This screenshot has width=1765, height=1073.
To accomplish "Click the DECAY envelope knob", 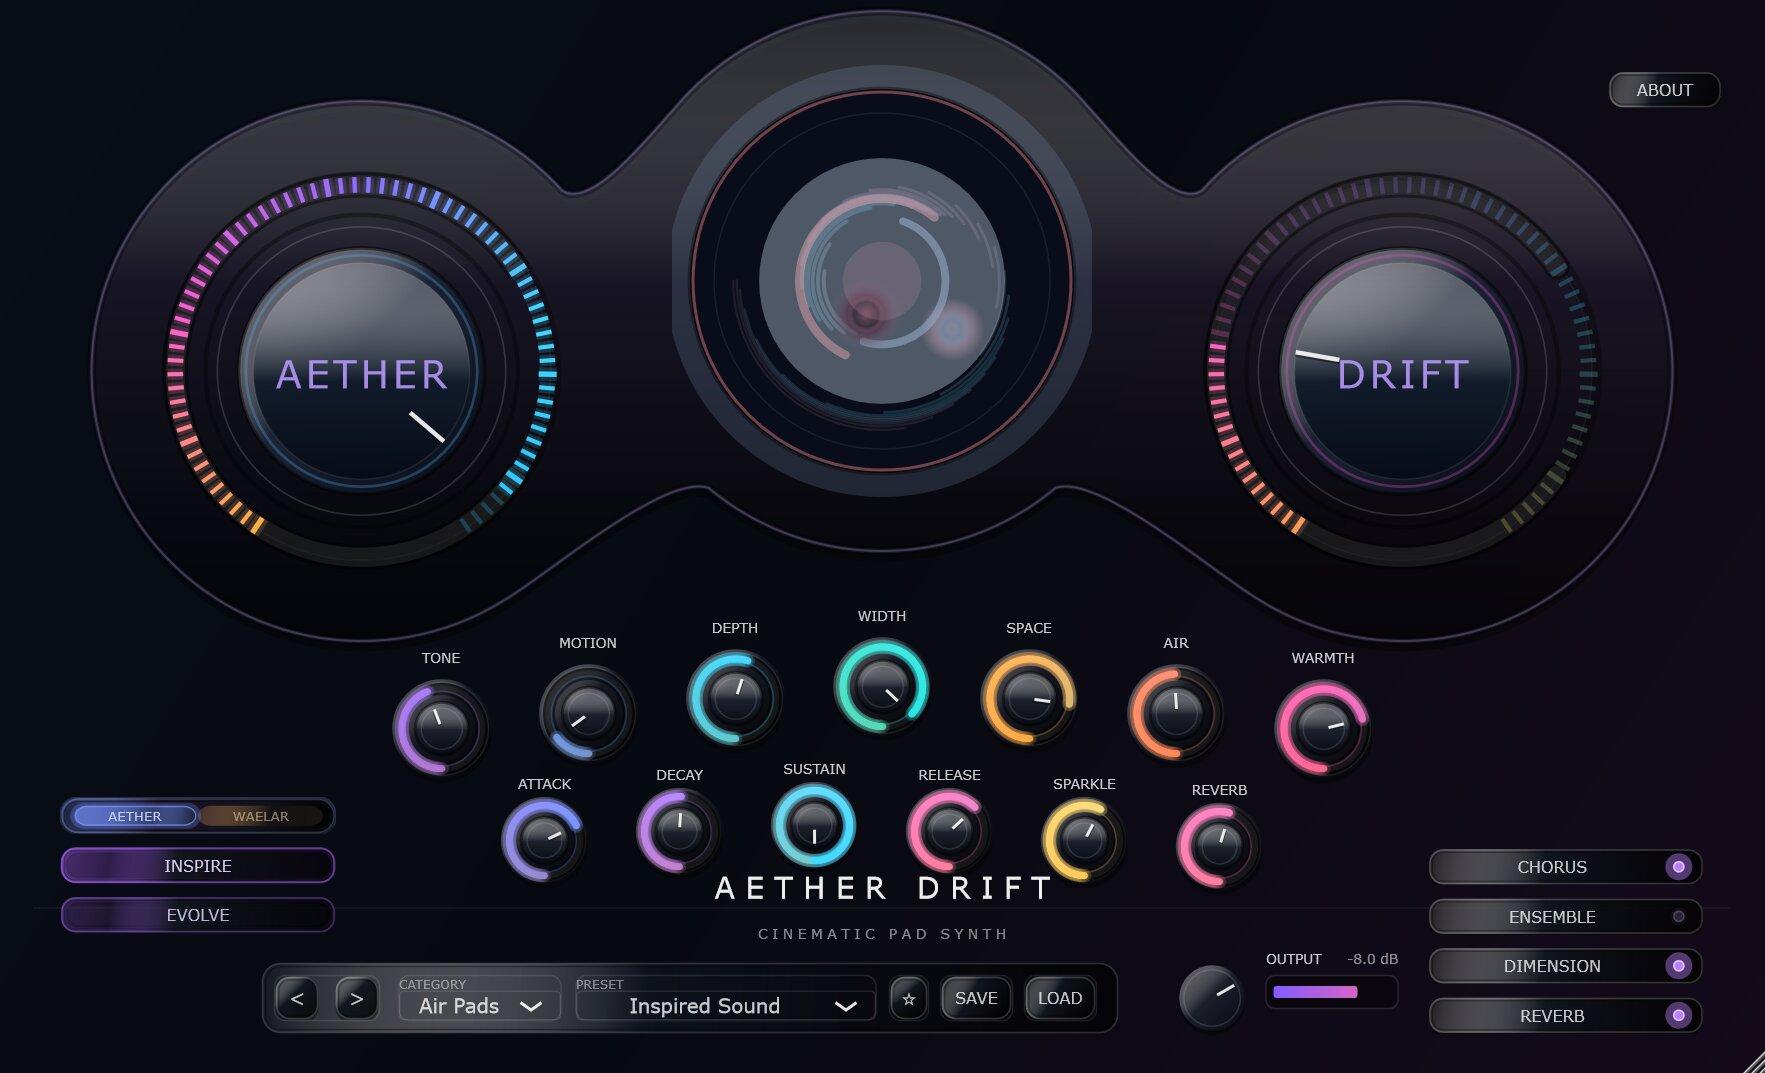I will click(x=679, y=830).
